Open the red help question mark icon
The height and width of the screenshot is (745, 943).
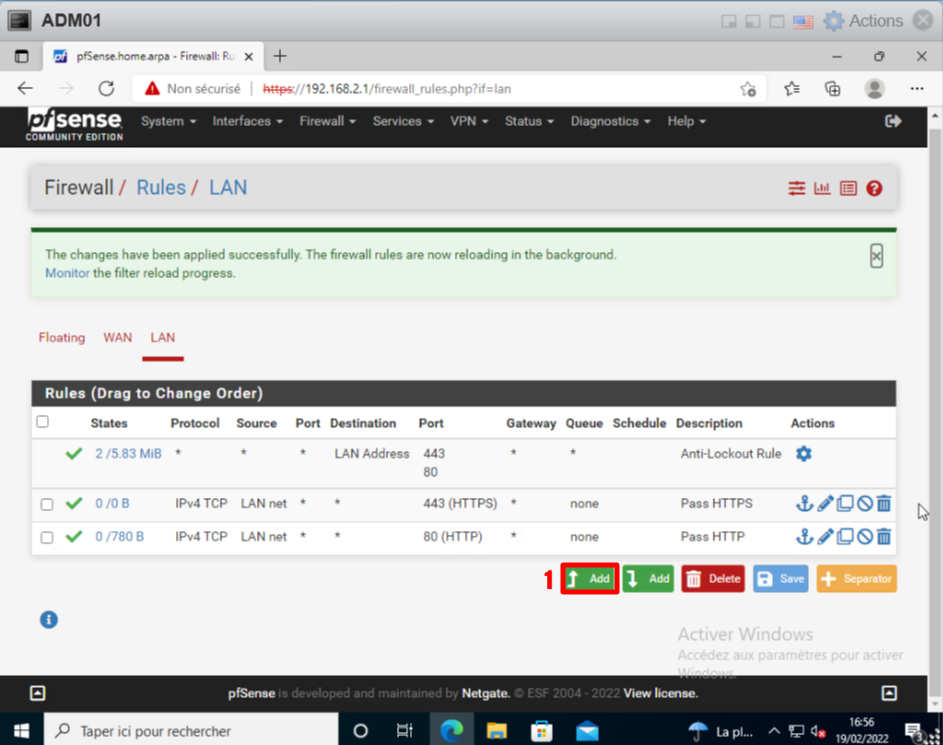[x=874, y=188]
